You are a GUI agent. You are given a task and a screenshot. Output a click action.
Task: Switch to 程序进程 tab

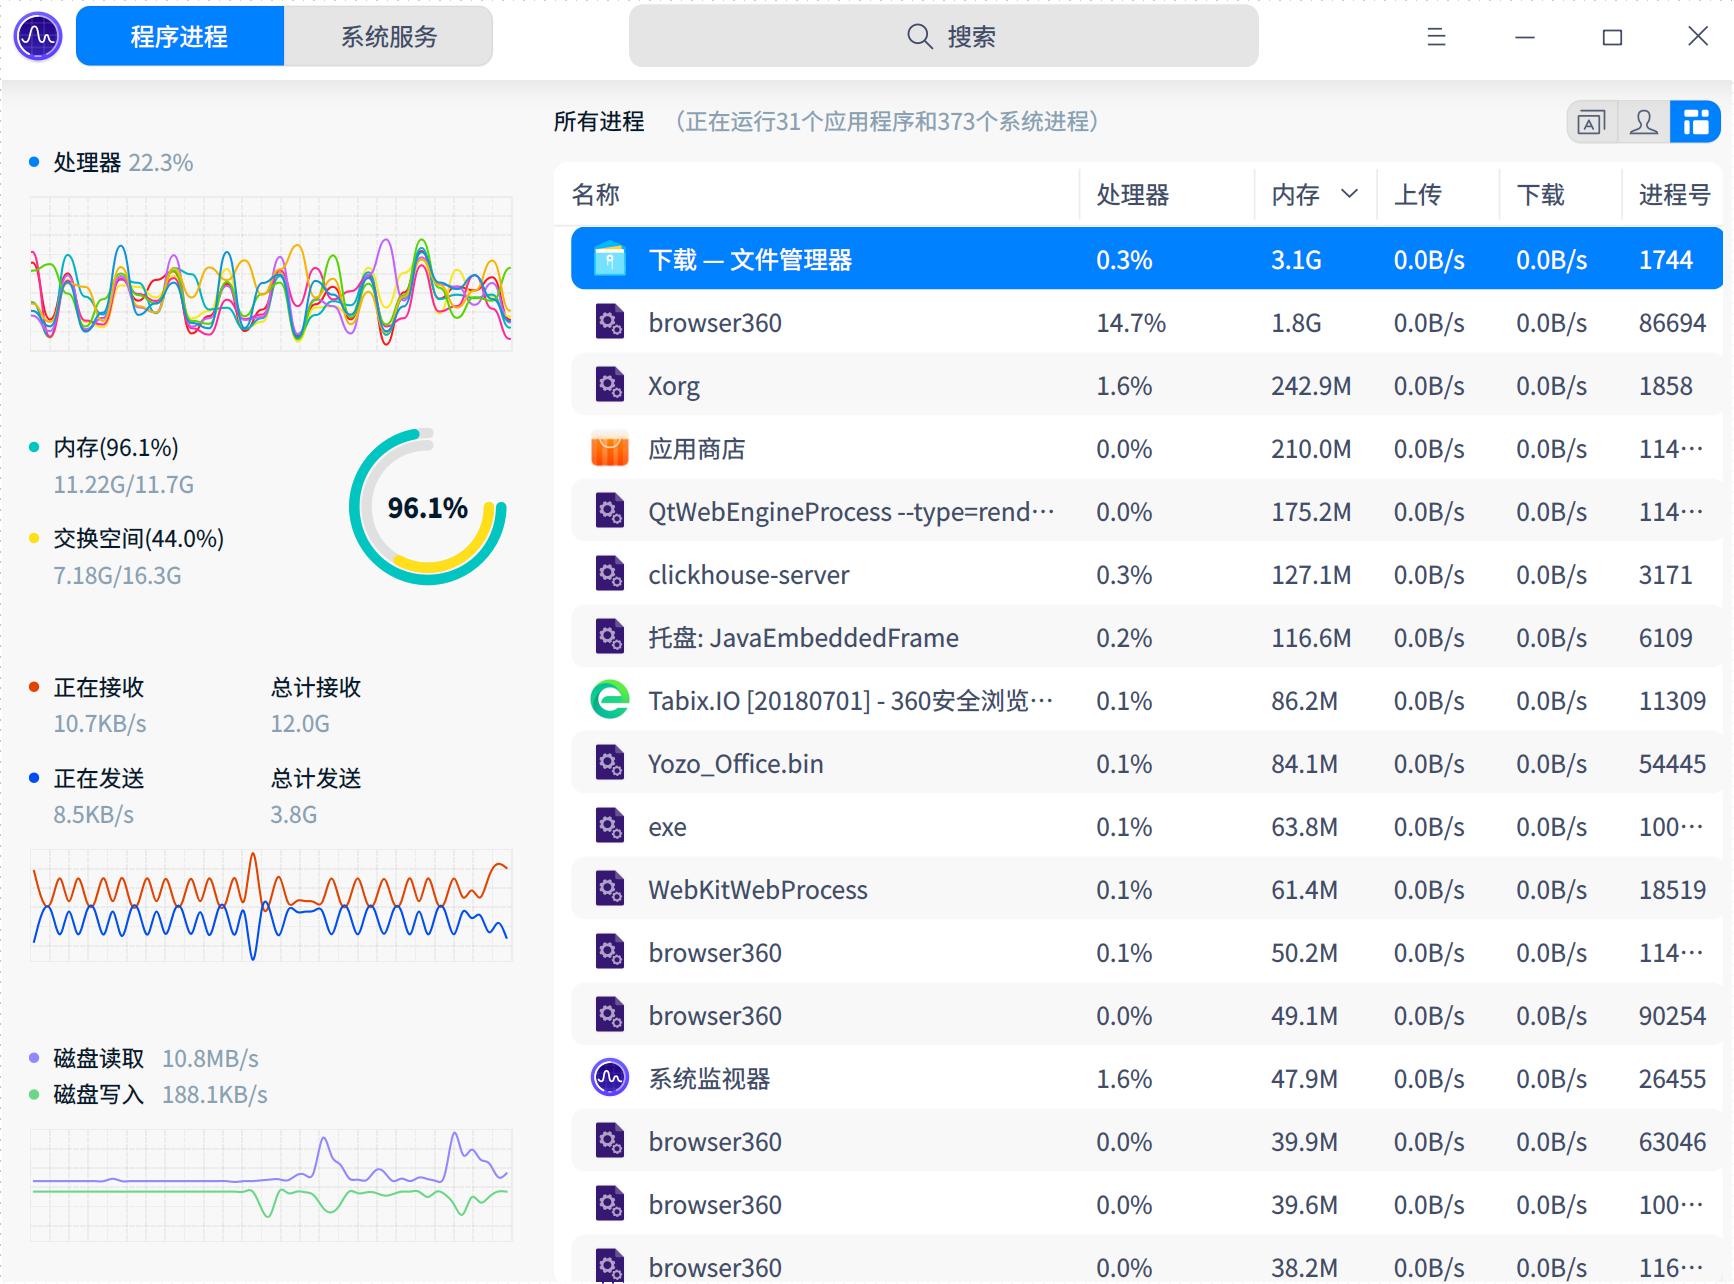point(180,37)
